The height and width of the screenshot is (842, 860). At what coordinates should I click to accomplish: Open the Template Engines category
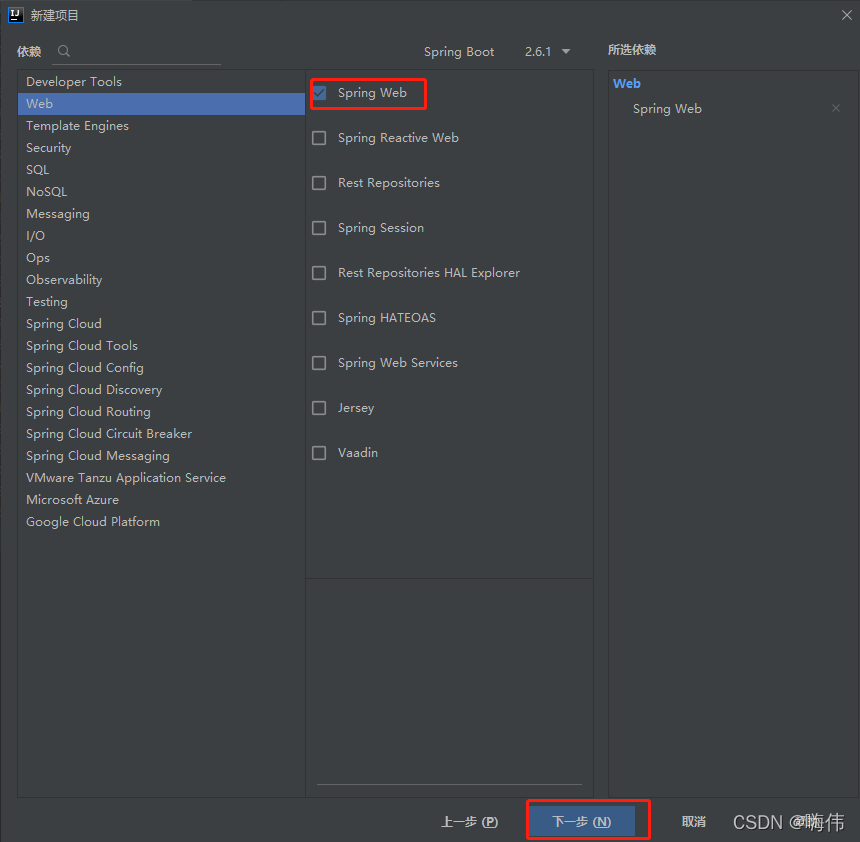[x=161, y=126]
